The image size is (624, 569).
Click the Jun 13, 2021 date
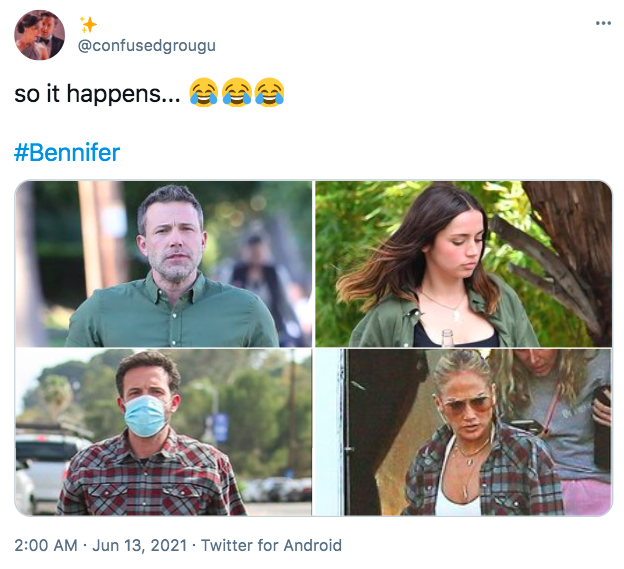click(x=140, y=545)
